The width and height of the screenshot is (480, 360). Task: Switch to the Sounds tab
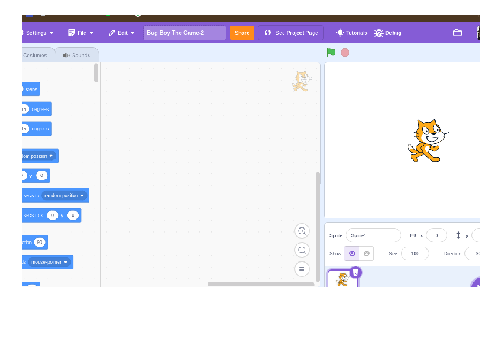tap(76, 55)
